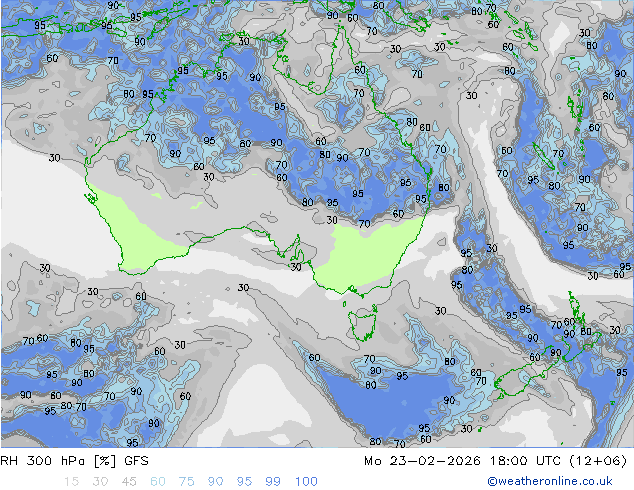Click the 'RH 300 hPa [%] GFS' title
Screen dimensions: 634x490
coord(74,461)
